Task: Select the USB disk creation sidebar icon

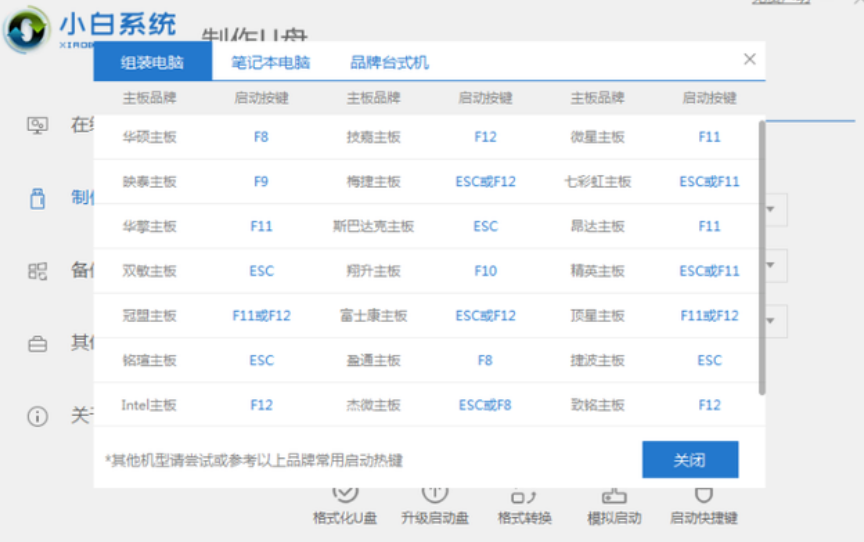Action: (x=37, y=198)
